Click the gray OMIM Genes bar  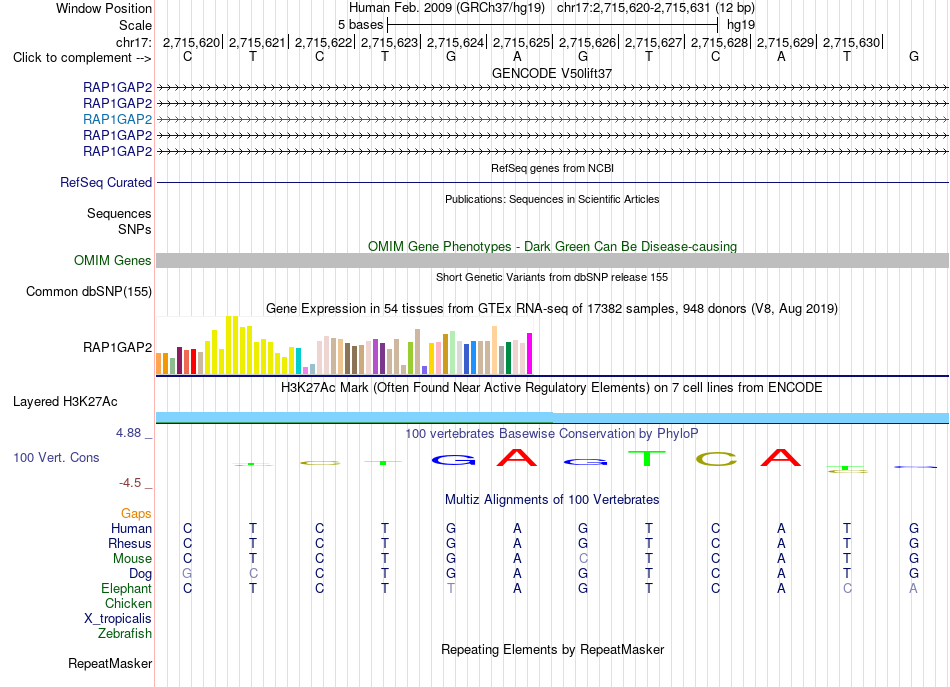click(x=552, y=261)
